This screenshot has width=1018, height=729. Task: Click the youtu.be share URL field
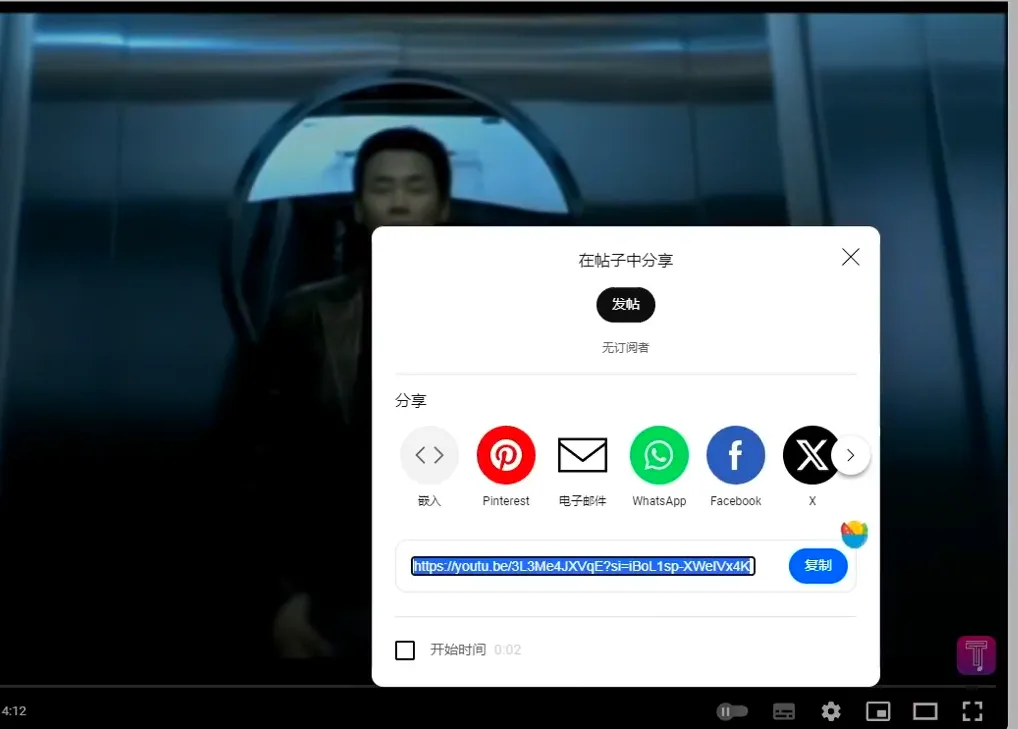[583, 566]
